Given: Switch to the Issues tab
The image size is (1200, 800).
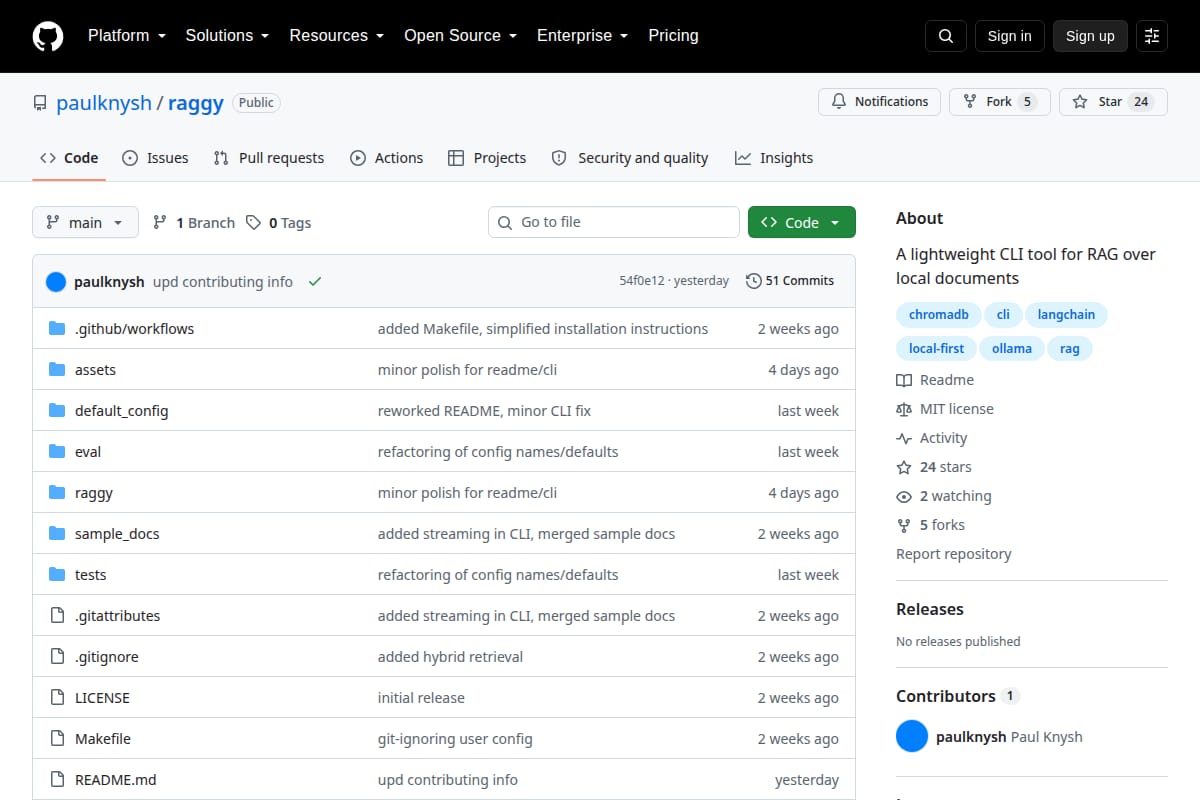Looking at the screenshot, I should (155, 158).
